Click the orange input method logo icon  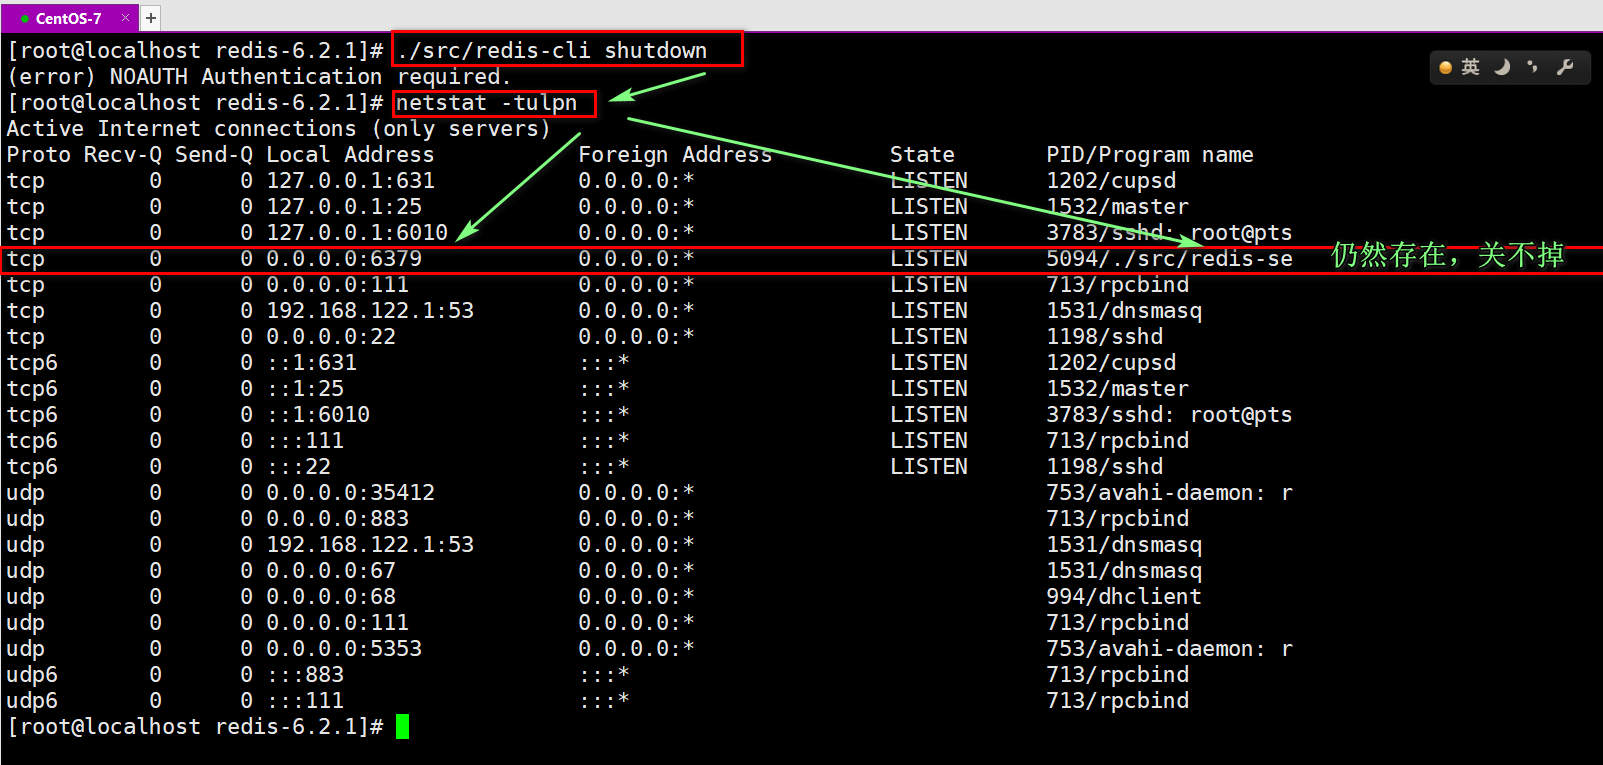1445,67
